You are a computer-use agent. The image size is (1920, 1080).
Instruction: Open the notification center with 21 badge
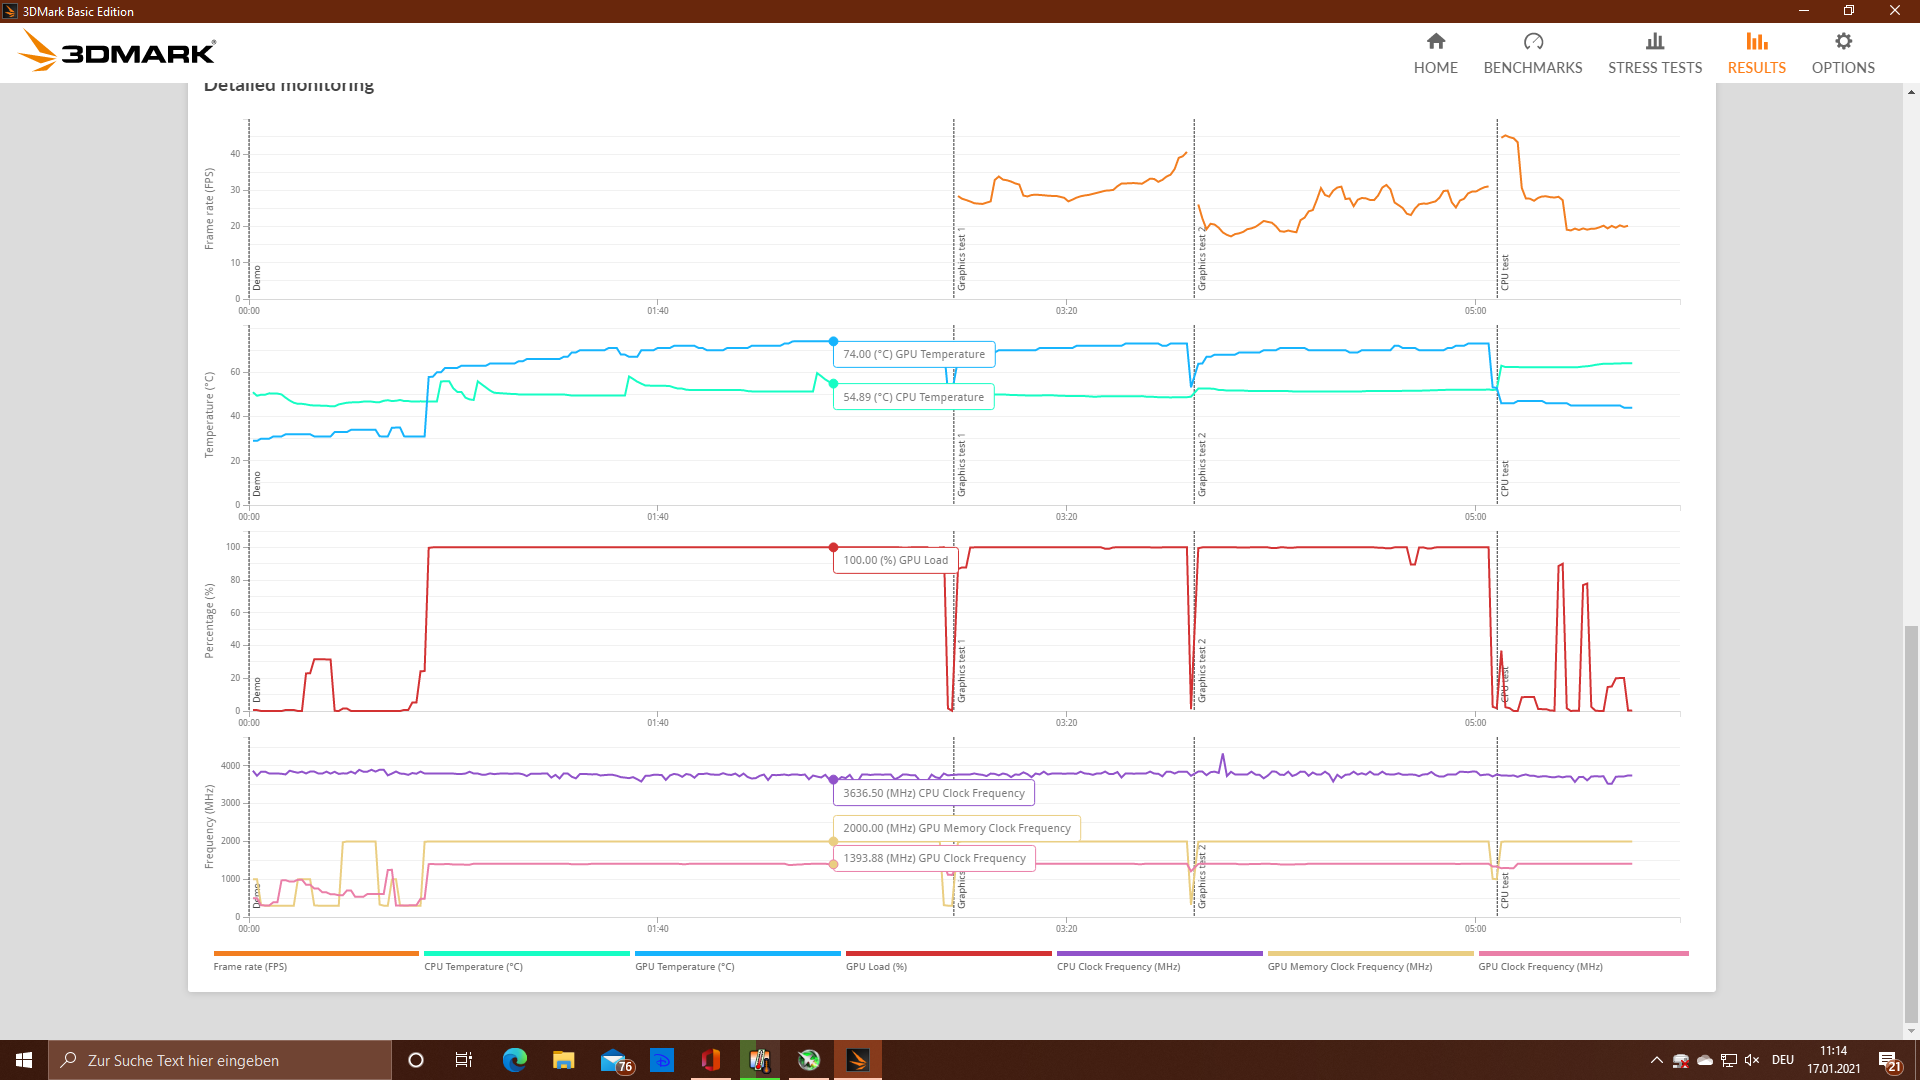[1889, 1061]
